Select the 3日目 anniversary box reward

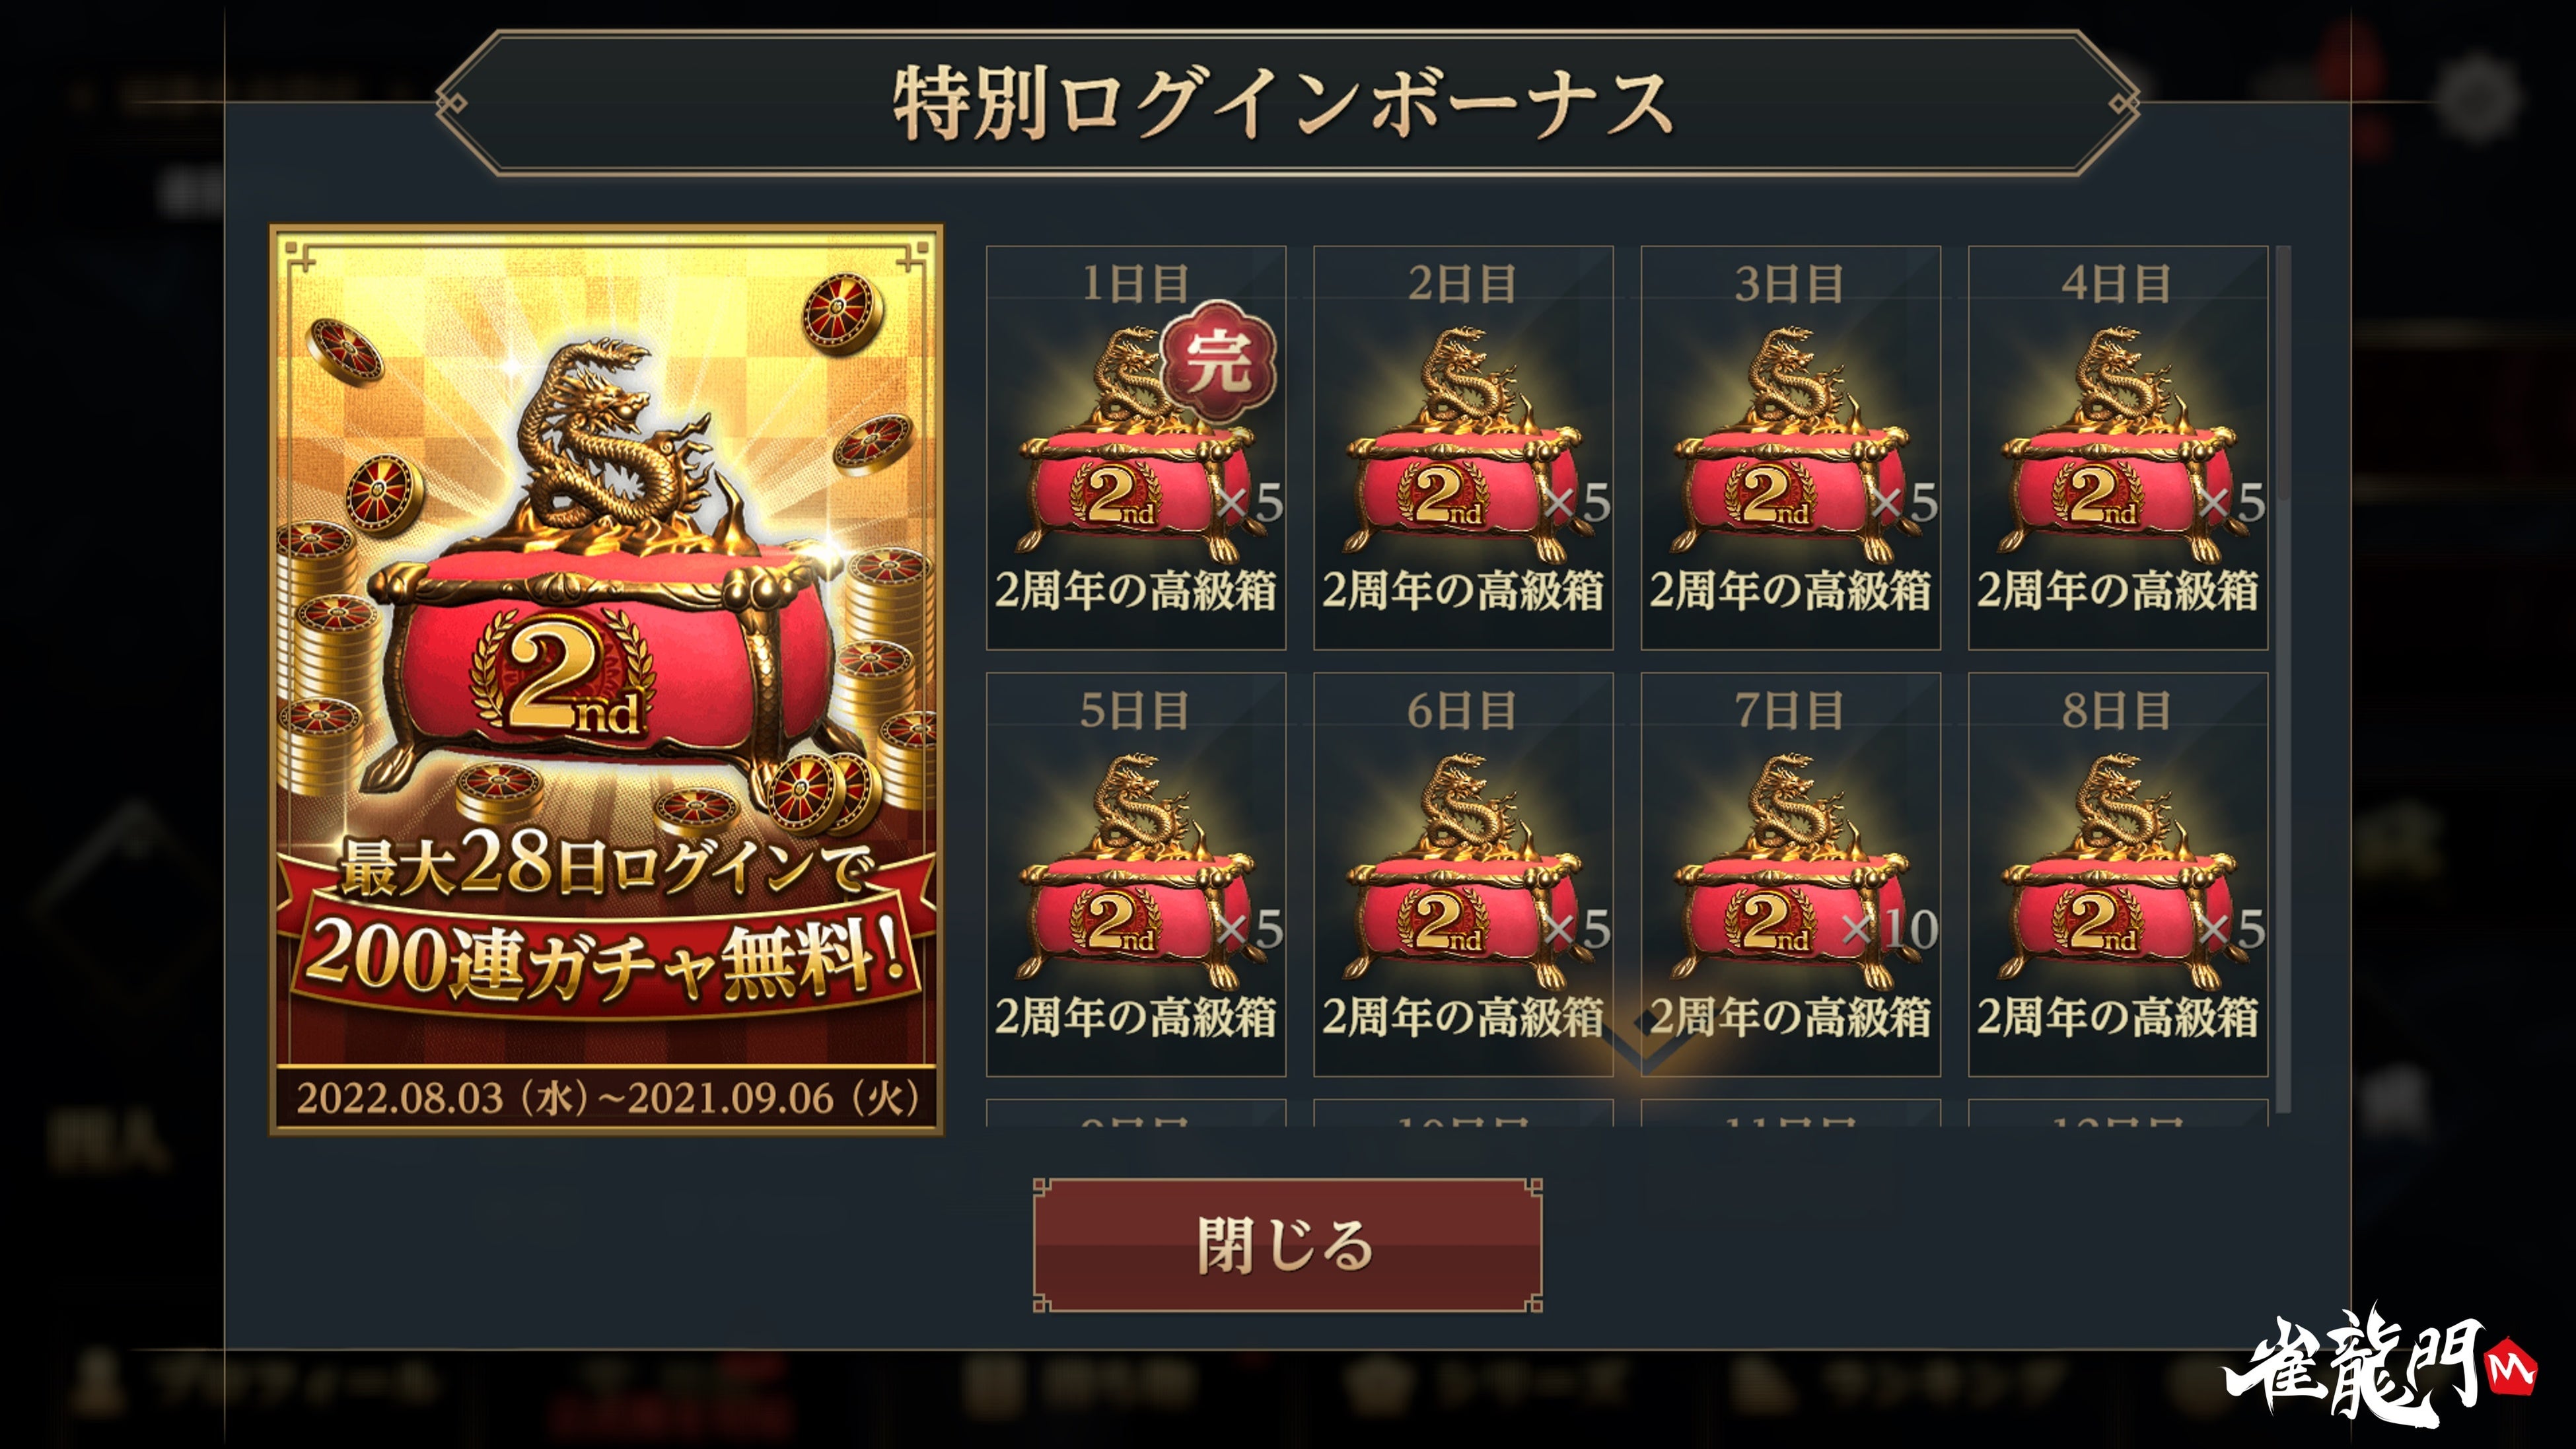pos(1790,447)
